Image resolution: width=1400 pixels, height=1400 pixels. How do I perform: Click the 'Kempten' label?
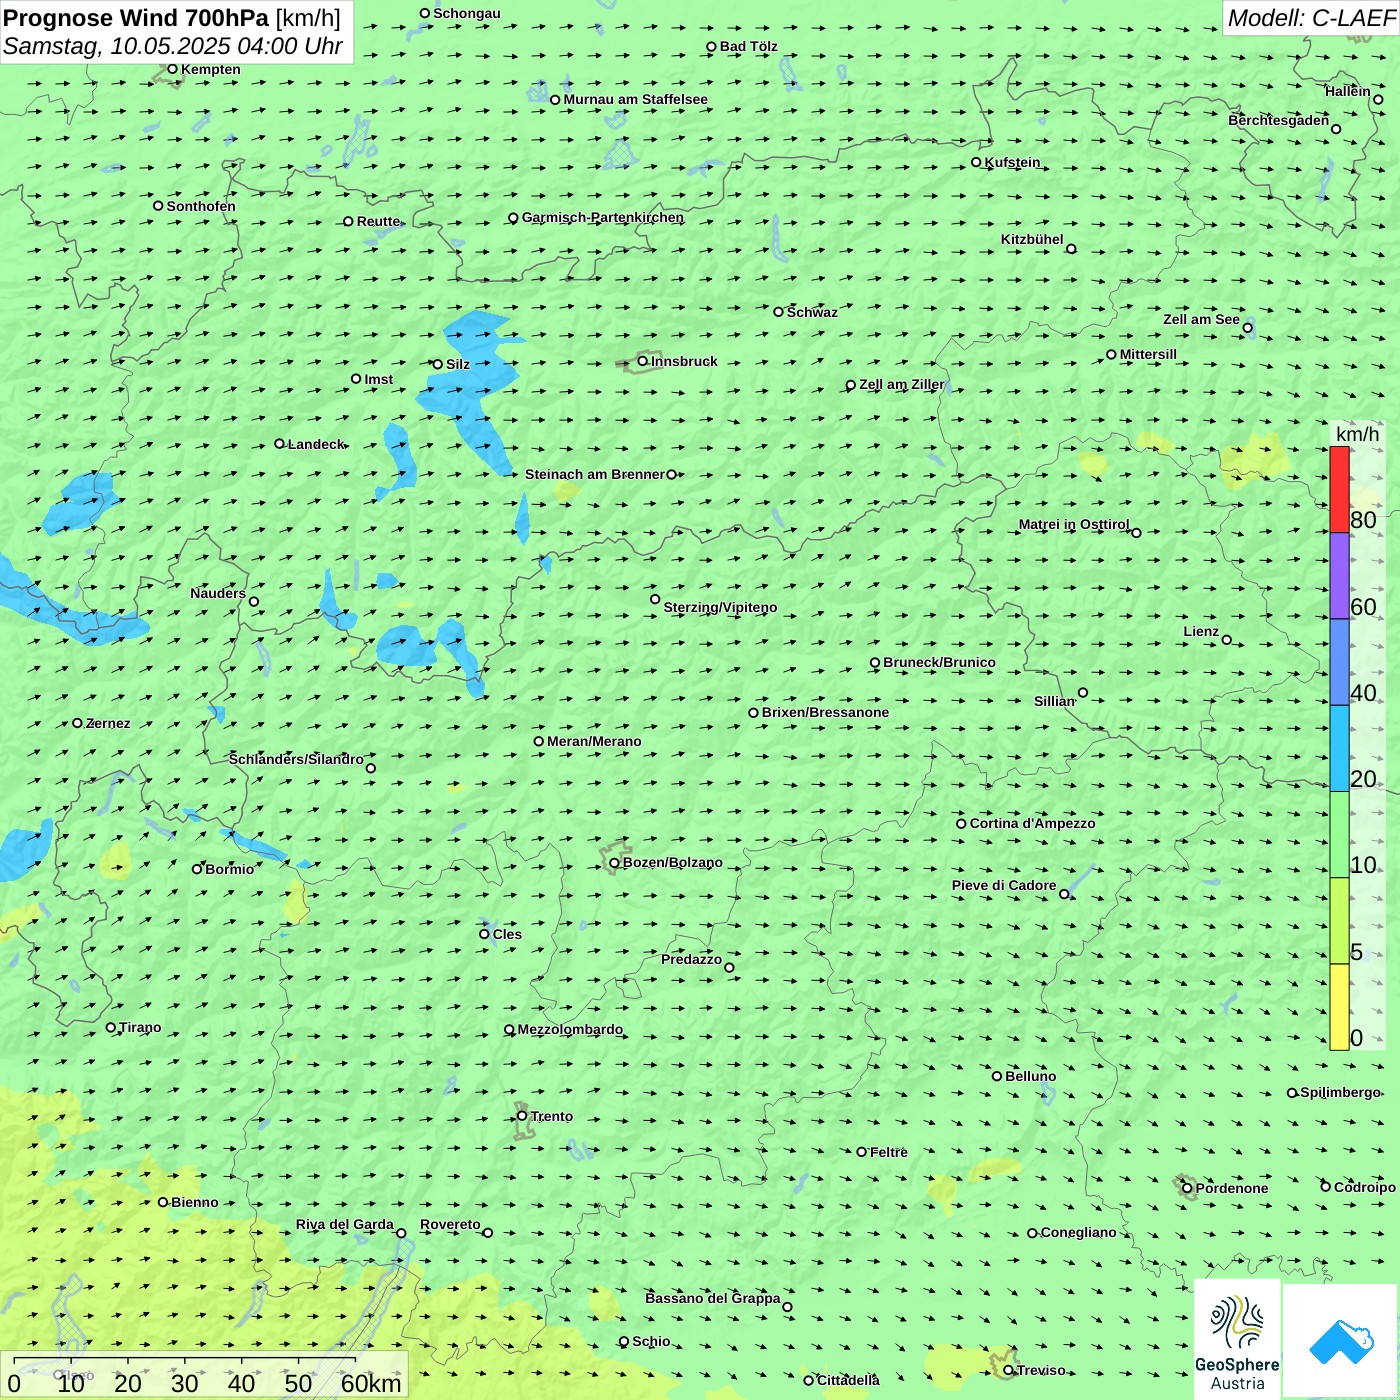click(x=211, y=69)
